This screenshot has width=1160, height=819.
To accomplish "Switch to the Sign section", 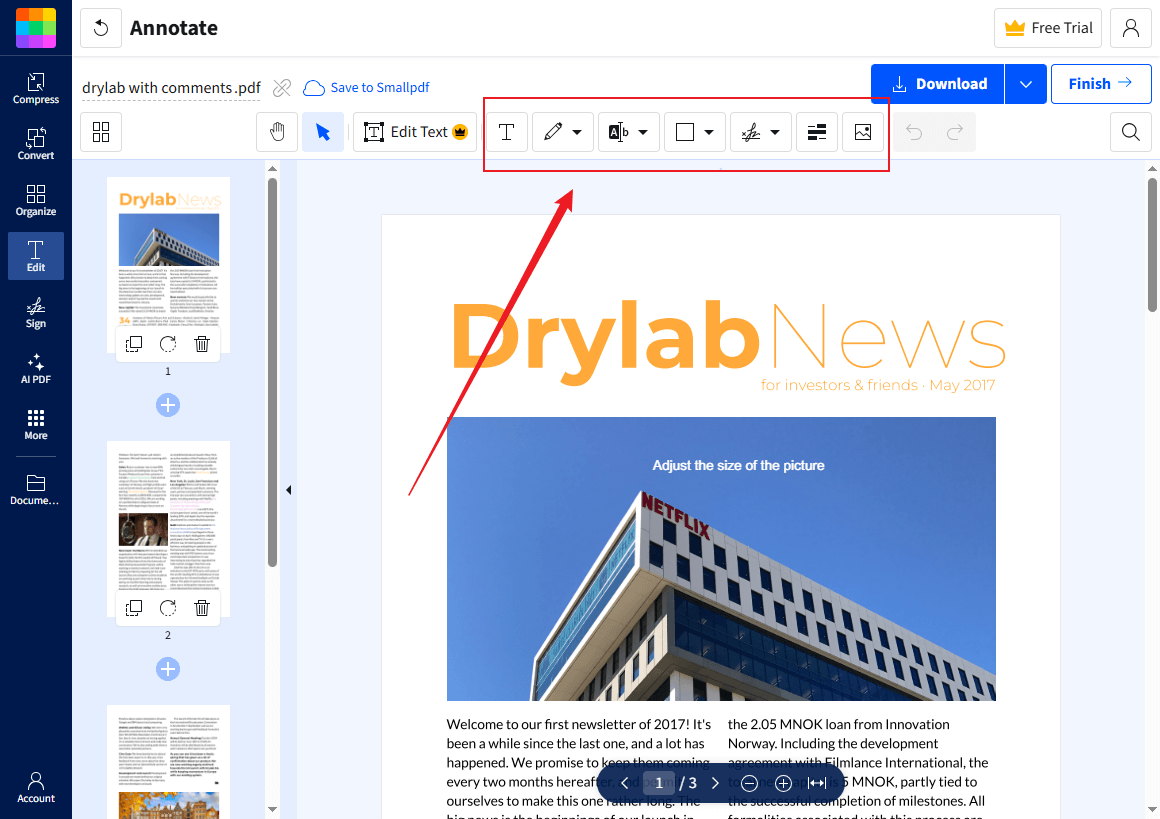I will click(x=35, y=312).
